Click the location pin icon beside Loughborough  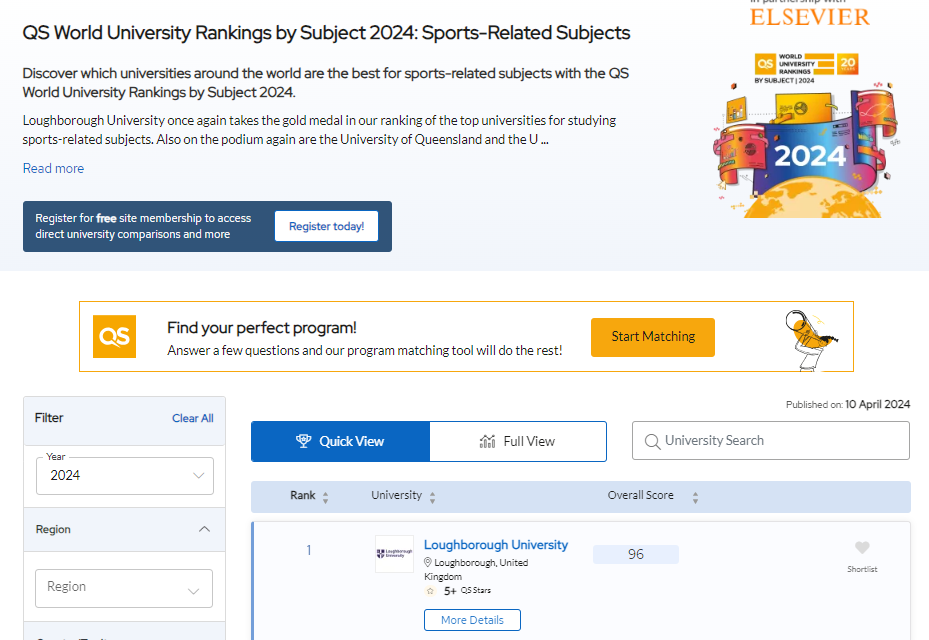pyautogui.click(x=428, y=562)
